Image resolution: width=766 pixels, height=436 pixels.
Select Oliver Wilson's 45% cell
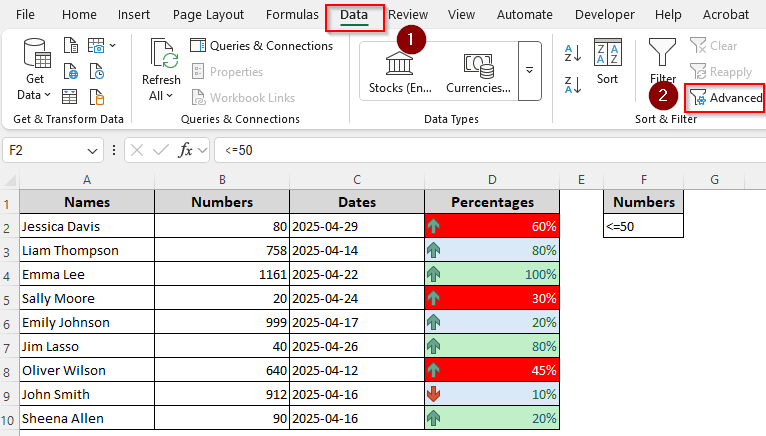492,370
